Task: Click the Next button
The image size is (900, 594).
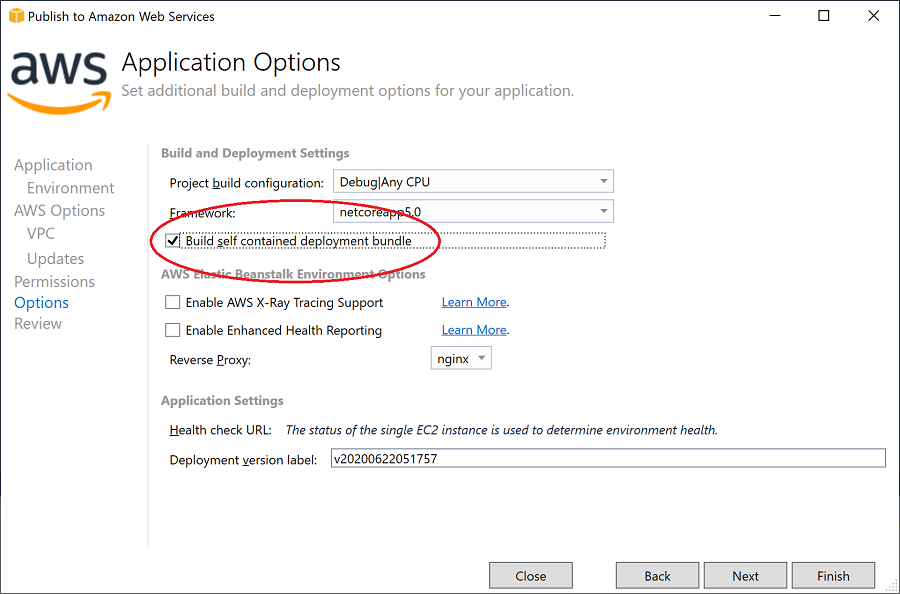Action: (x=745, y=575)
